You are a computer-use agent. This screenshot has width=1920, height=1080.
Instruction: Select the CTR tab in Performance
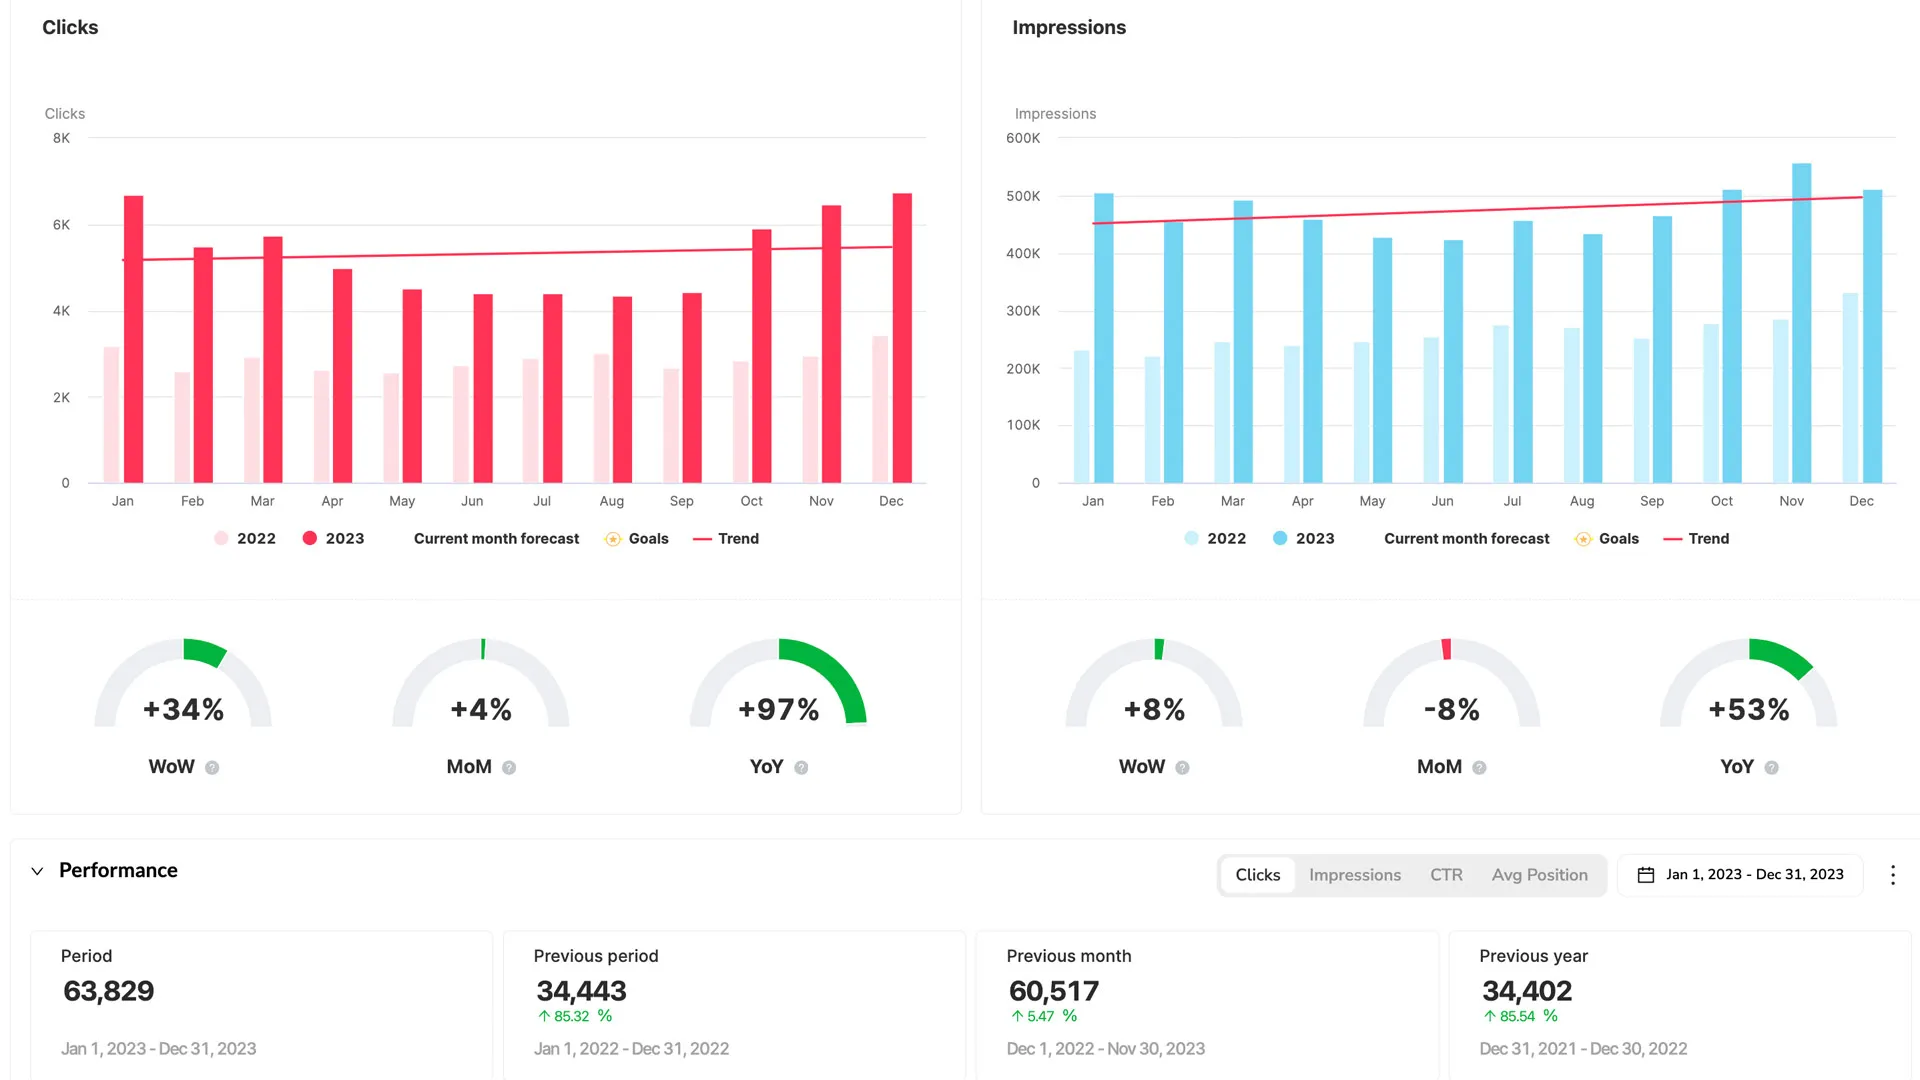tap(1446, 874)
